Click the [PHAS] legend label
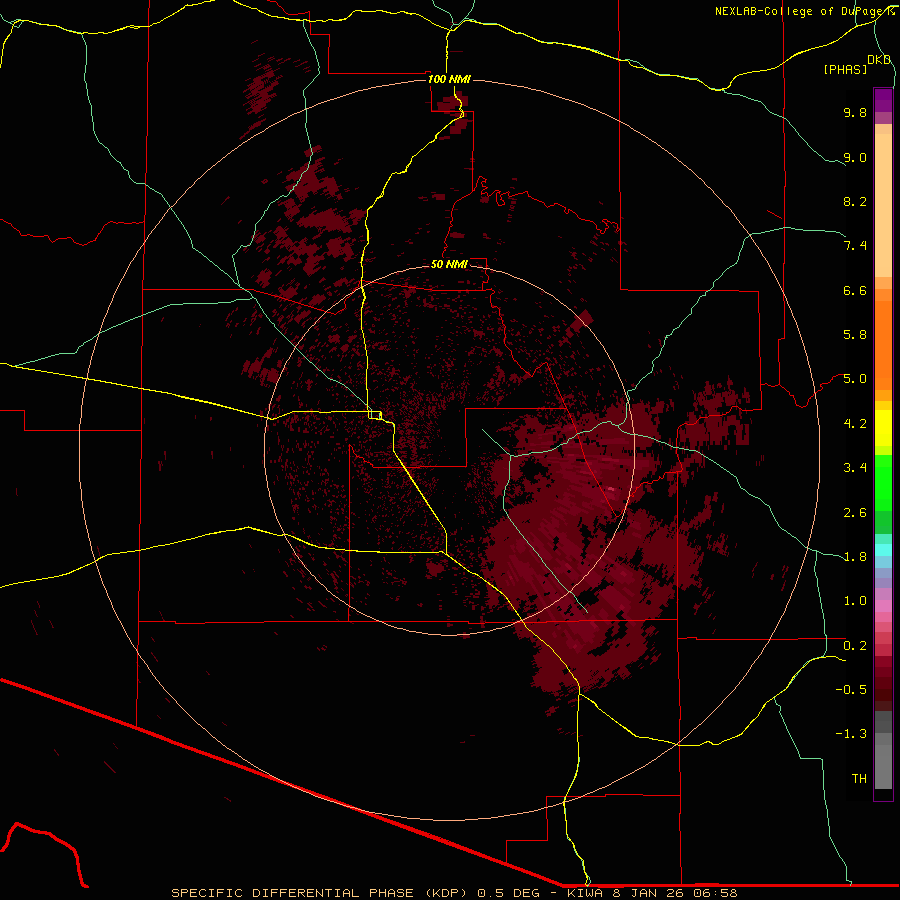 [845, 69]
